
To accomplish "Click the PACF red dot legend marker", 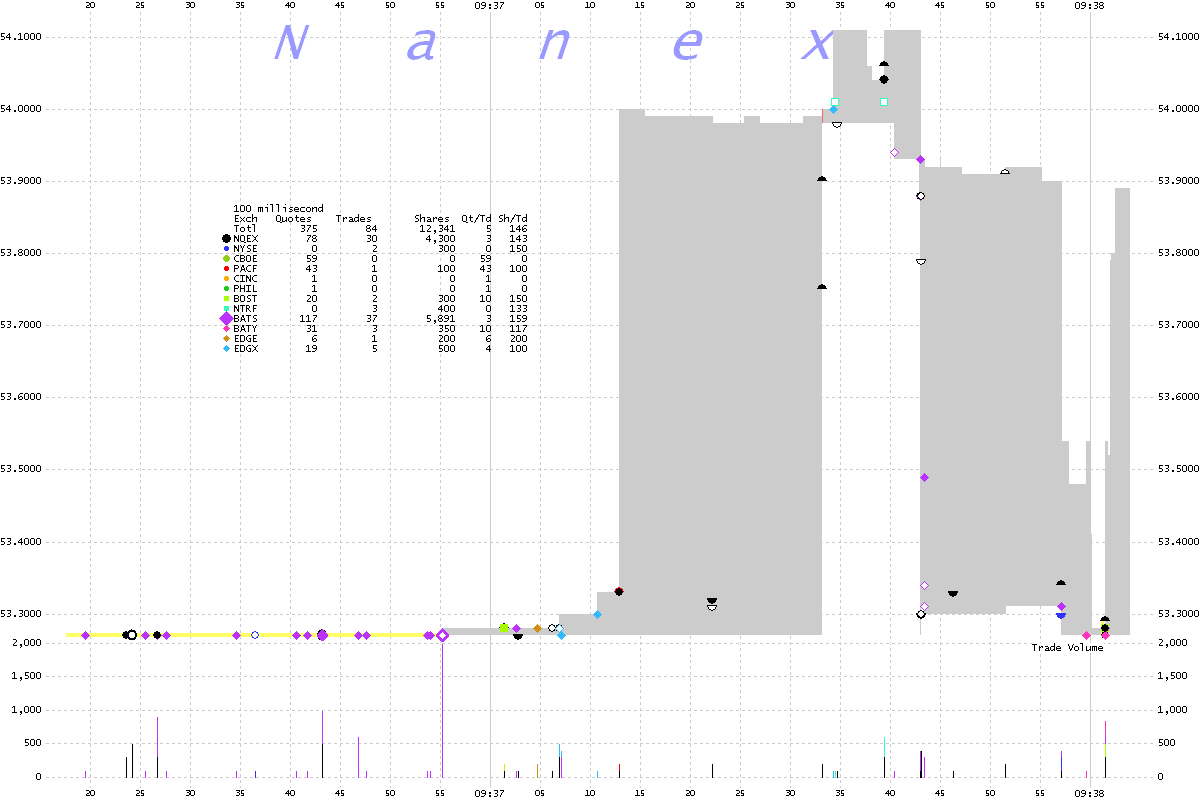I will pyautogui.click(x=227, y=269).
